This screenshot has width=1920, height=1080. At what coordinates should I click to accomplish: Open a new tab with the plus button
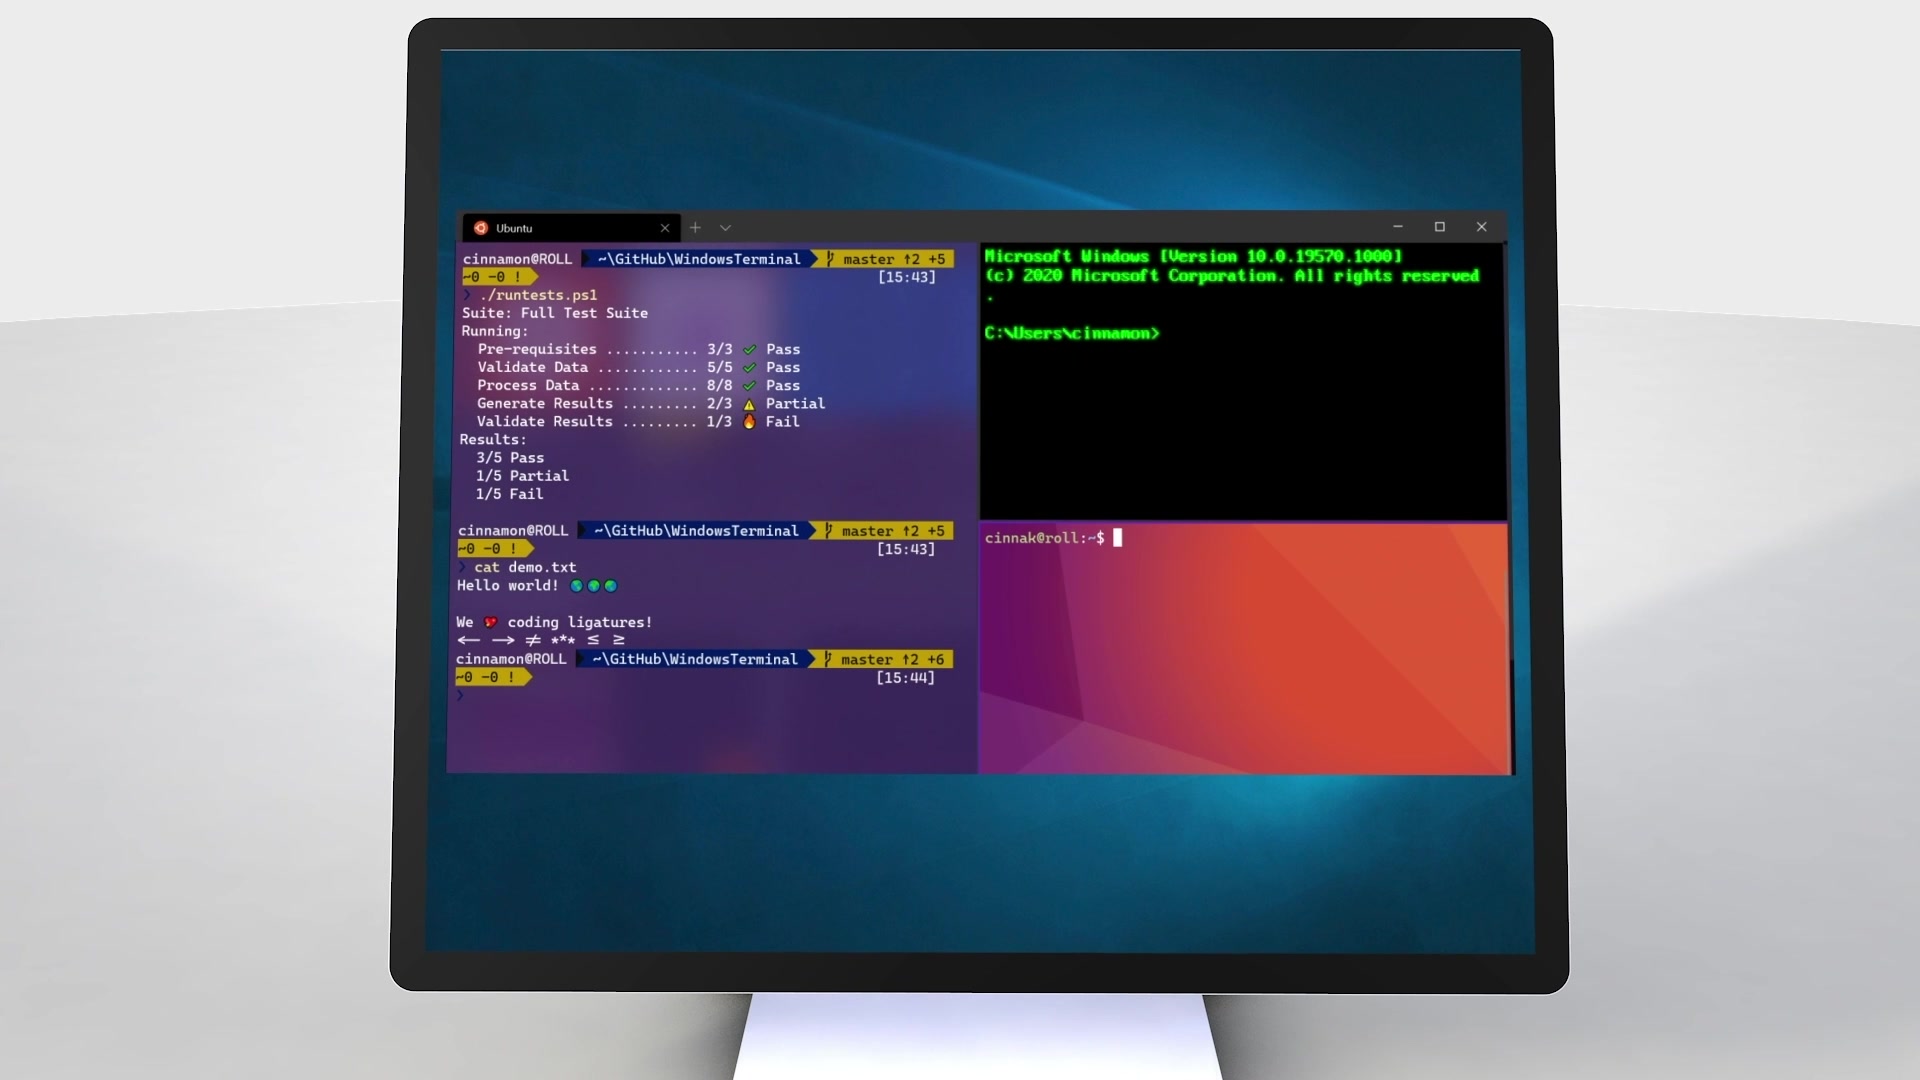click(x=695, y=228)
